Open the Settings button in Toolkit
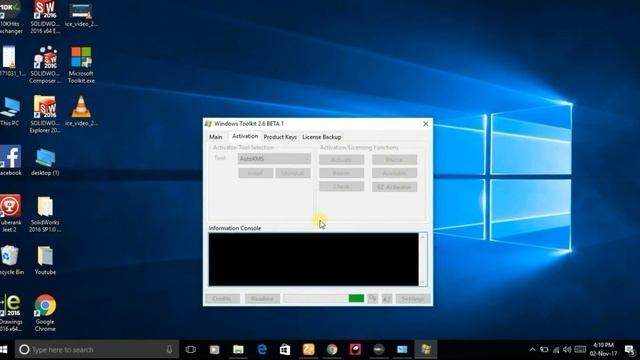This screenshot has width=640, height=360. pyautogui.click(x=413, y=299)
